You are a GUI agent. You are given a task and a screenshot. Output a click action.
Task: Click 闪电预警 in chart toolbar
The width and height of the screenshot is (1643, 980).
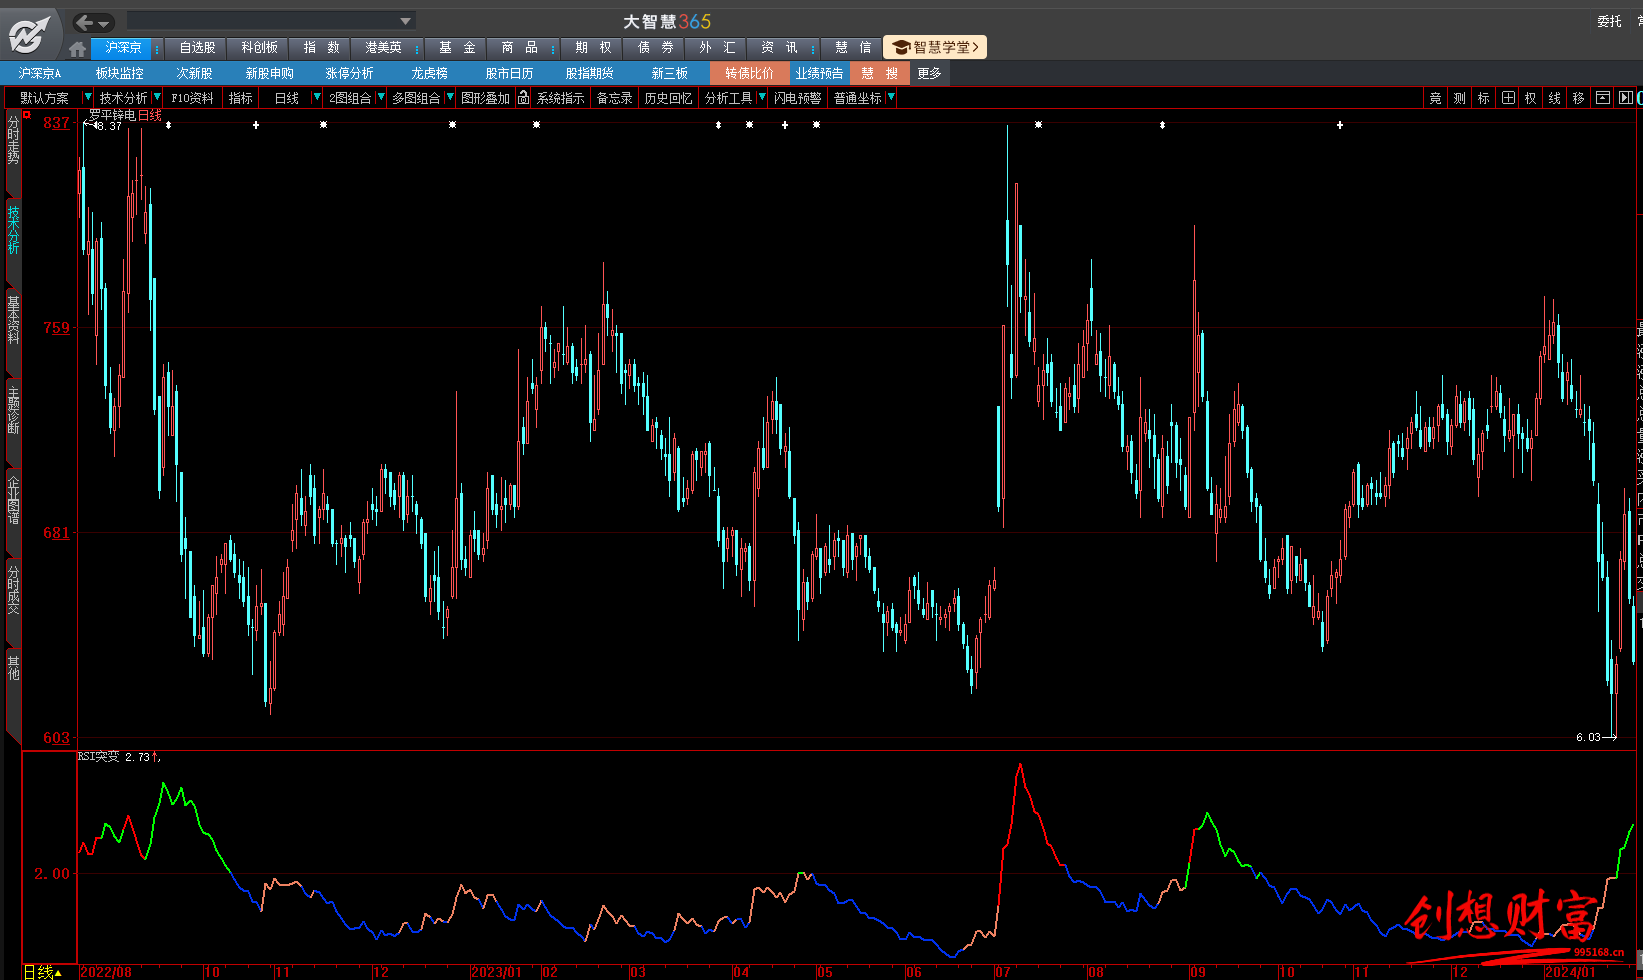797,98
